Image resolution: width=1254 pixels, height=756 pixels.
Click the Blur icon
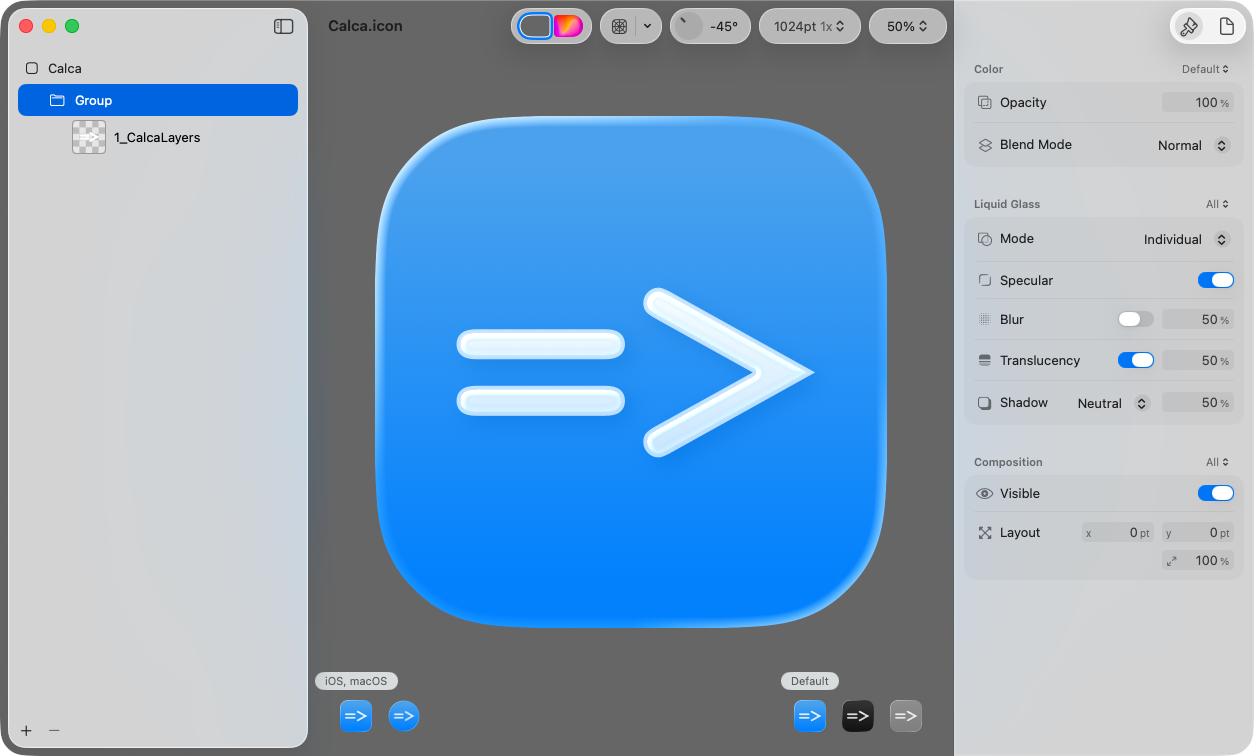pyautogui.click(x=985, y=319)
